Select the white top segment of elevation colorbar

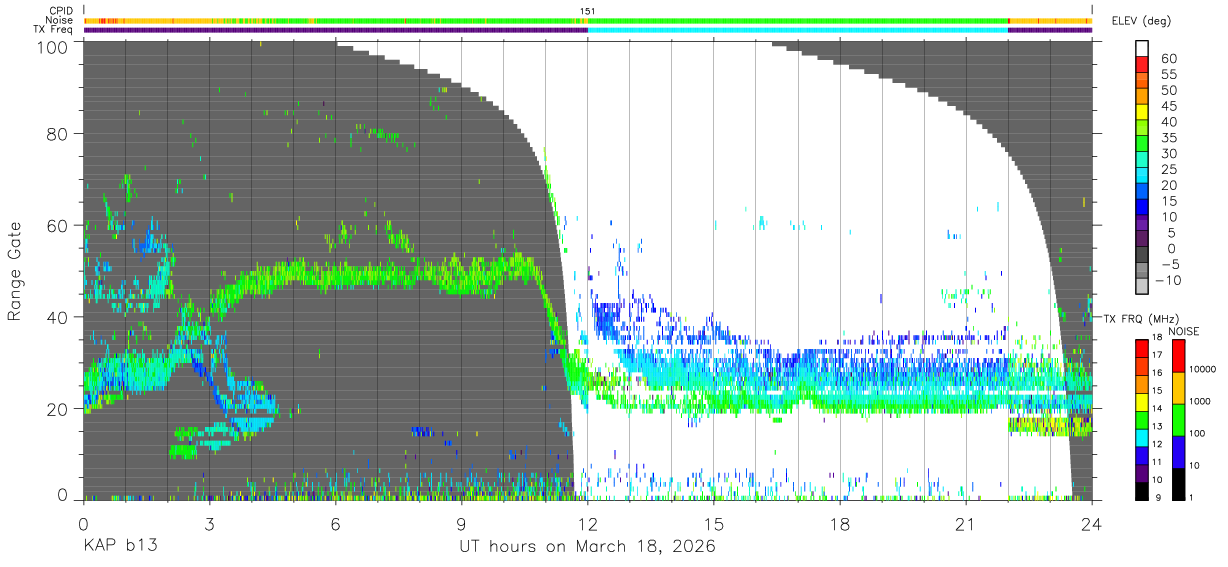pyautogui.click(x=1142, y=47)
